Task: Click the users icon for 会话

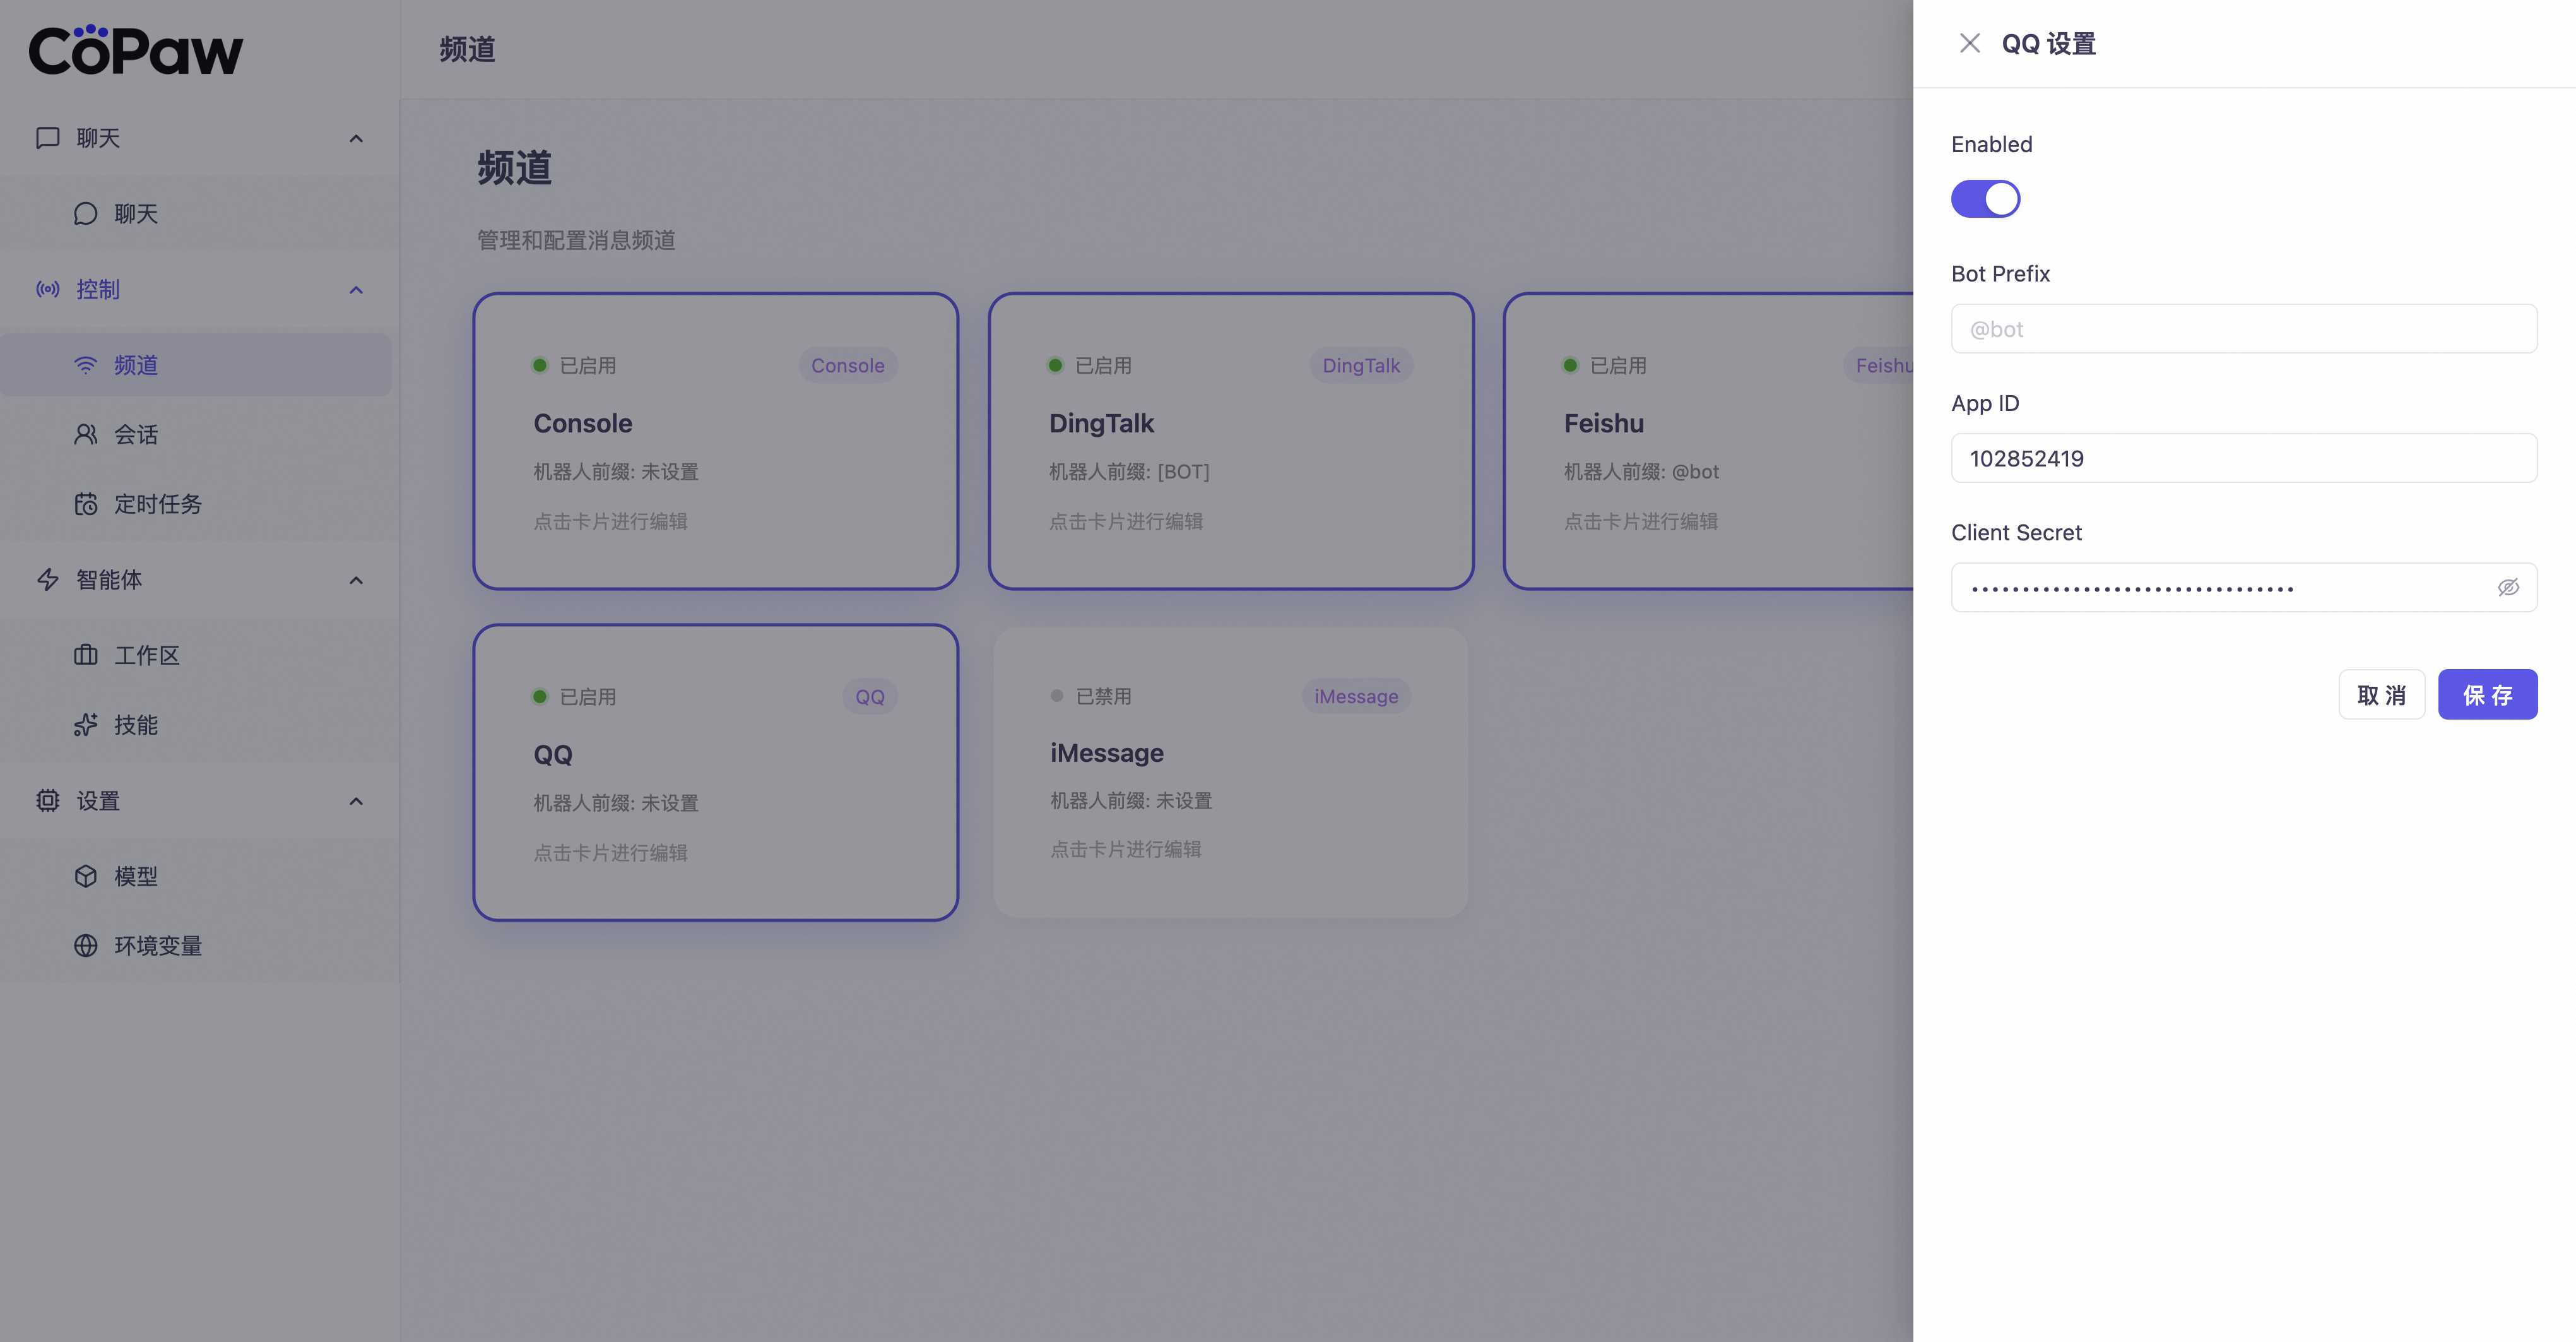Action: 86,434
